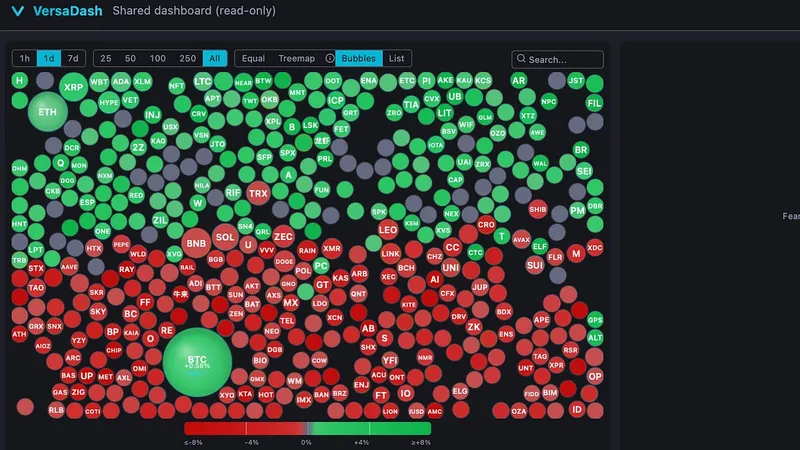Open the ICP bubble
This screenshot has width=800, height=450.
pyautogui.click(x=336, y=100)
